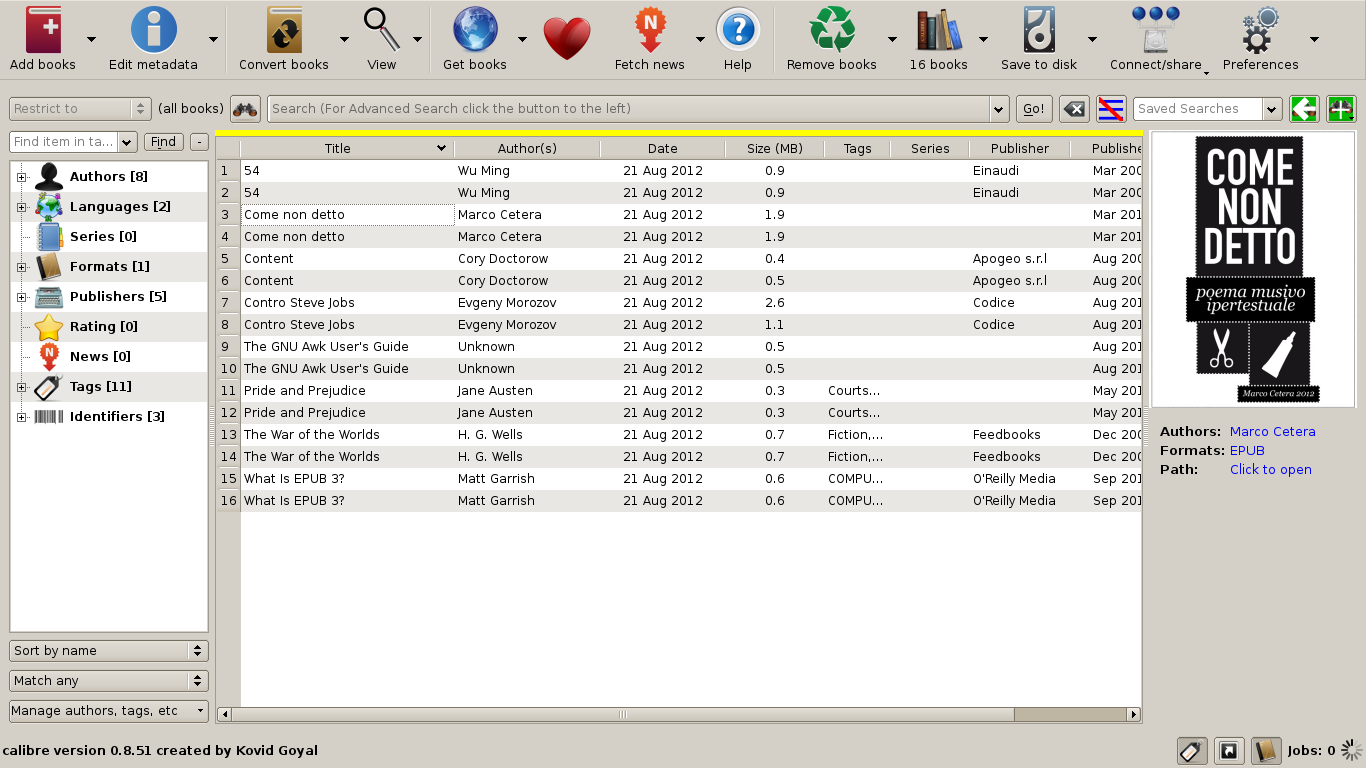The height and width of the screenshot is (768, 1366).
Task: Clear the search with reset icon
Action: click(x=1074, y=109)
